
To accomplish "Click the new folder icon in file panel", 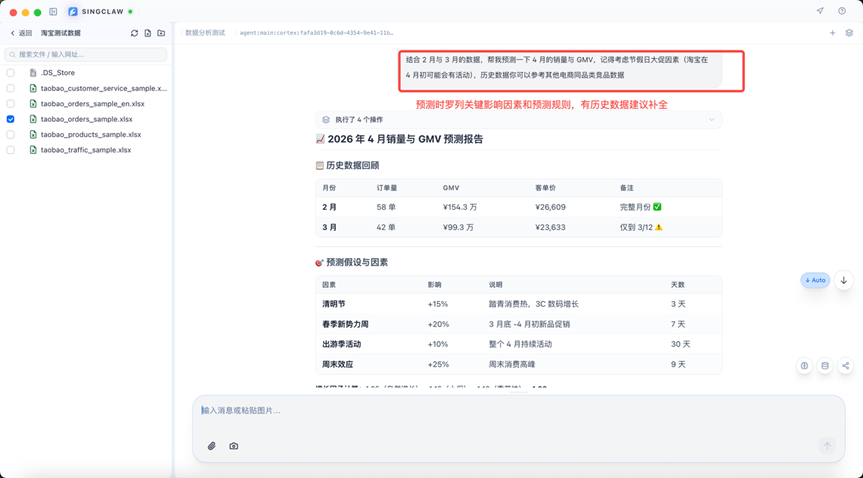I will [161, 33].
